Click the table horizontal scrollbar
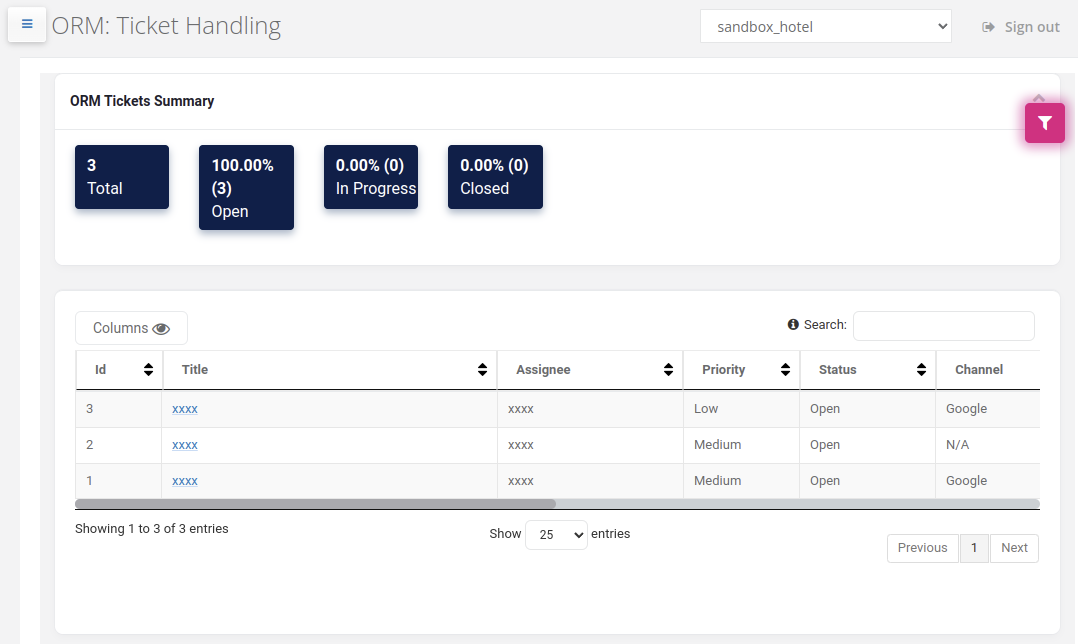This screenshot has width=1078, height=644. [316, 504]
